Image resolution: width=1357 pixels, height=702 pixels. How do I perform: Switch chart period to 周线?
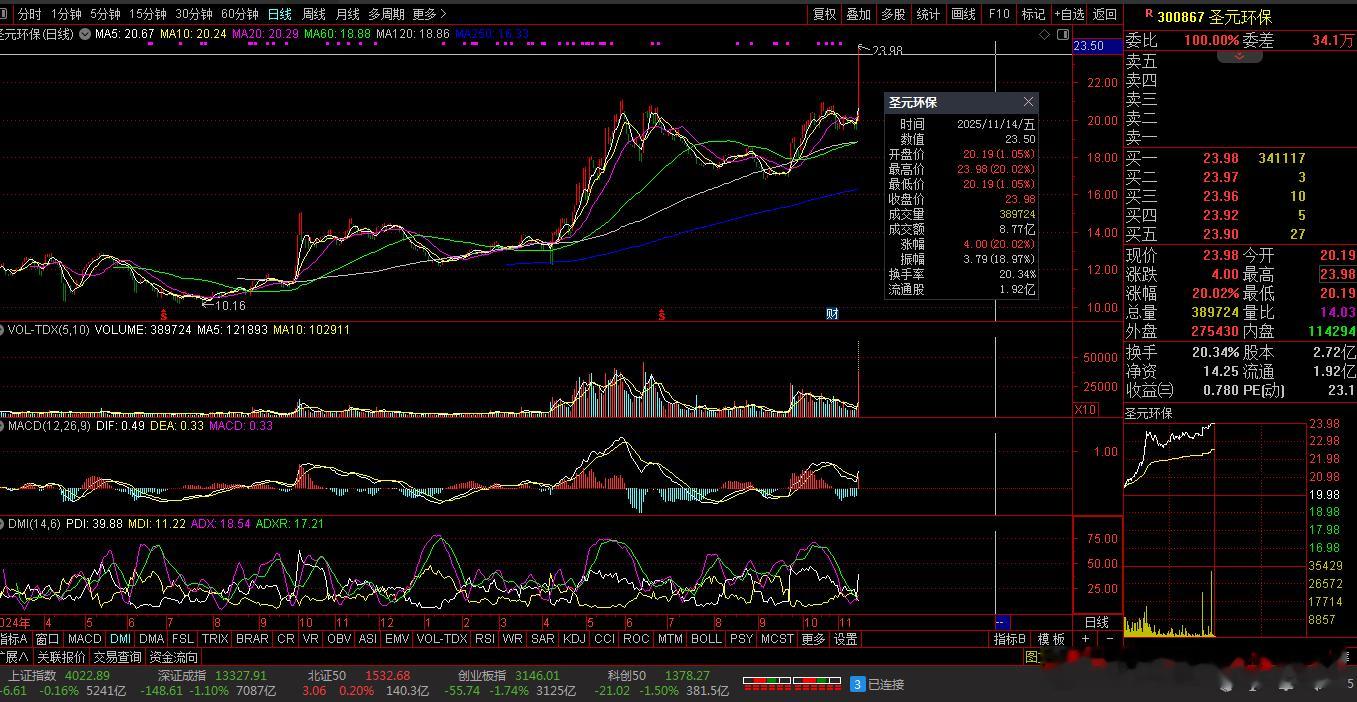(x=314, y=14)
